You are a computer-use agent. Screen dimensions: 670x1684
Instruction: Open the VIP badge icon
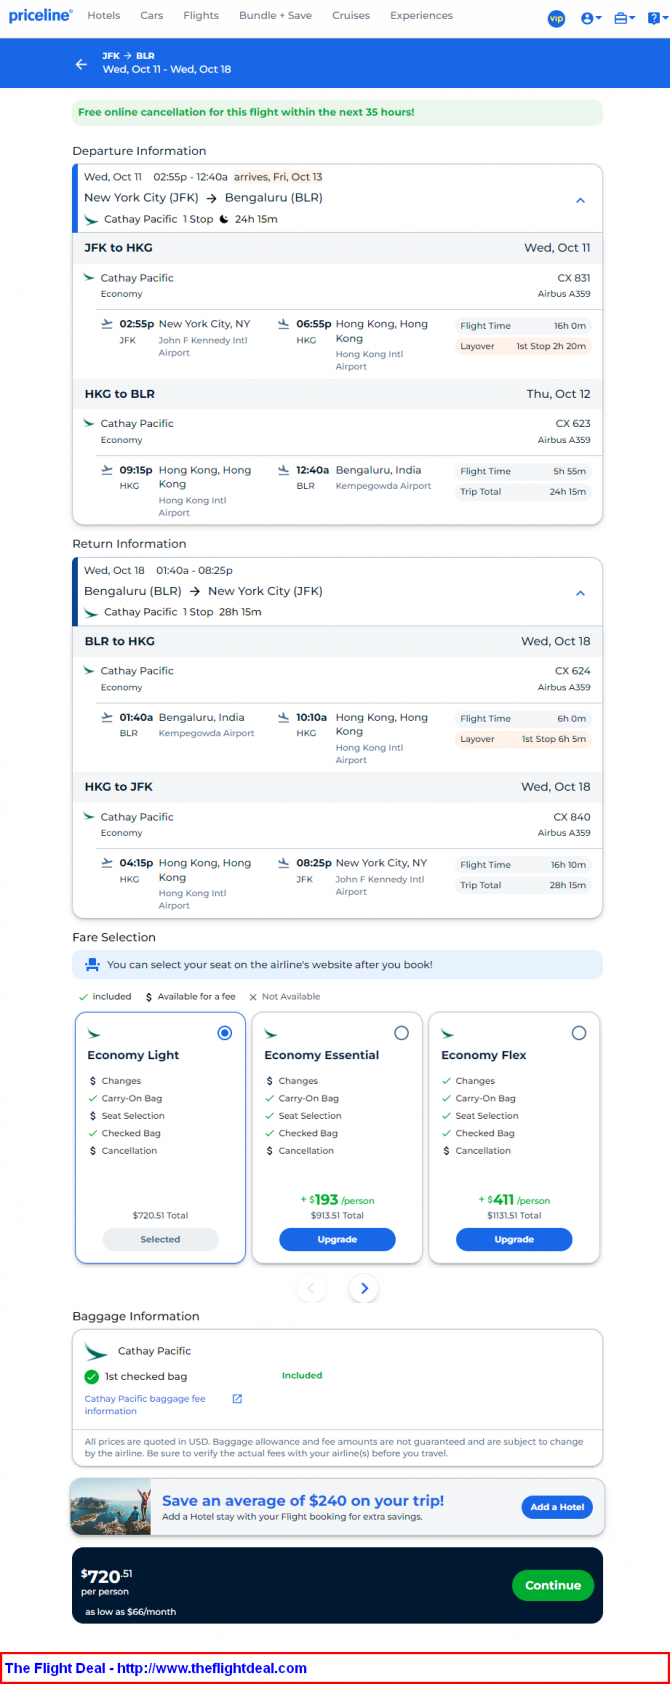[x=557, y=18]
